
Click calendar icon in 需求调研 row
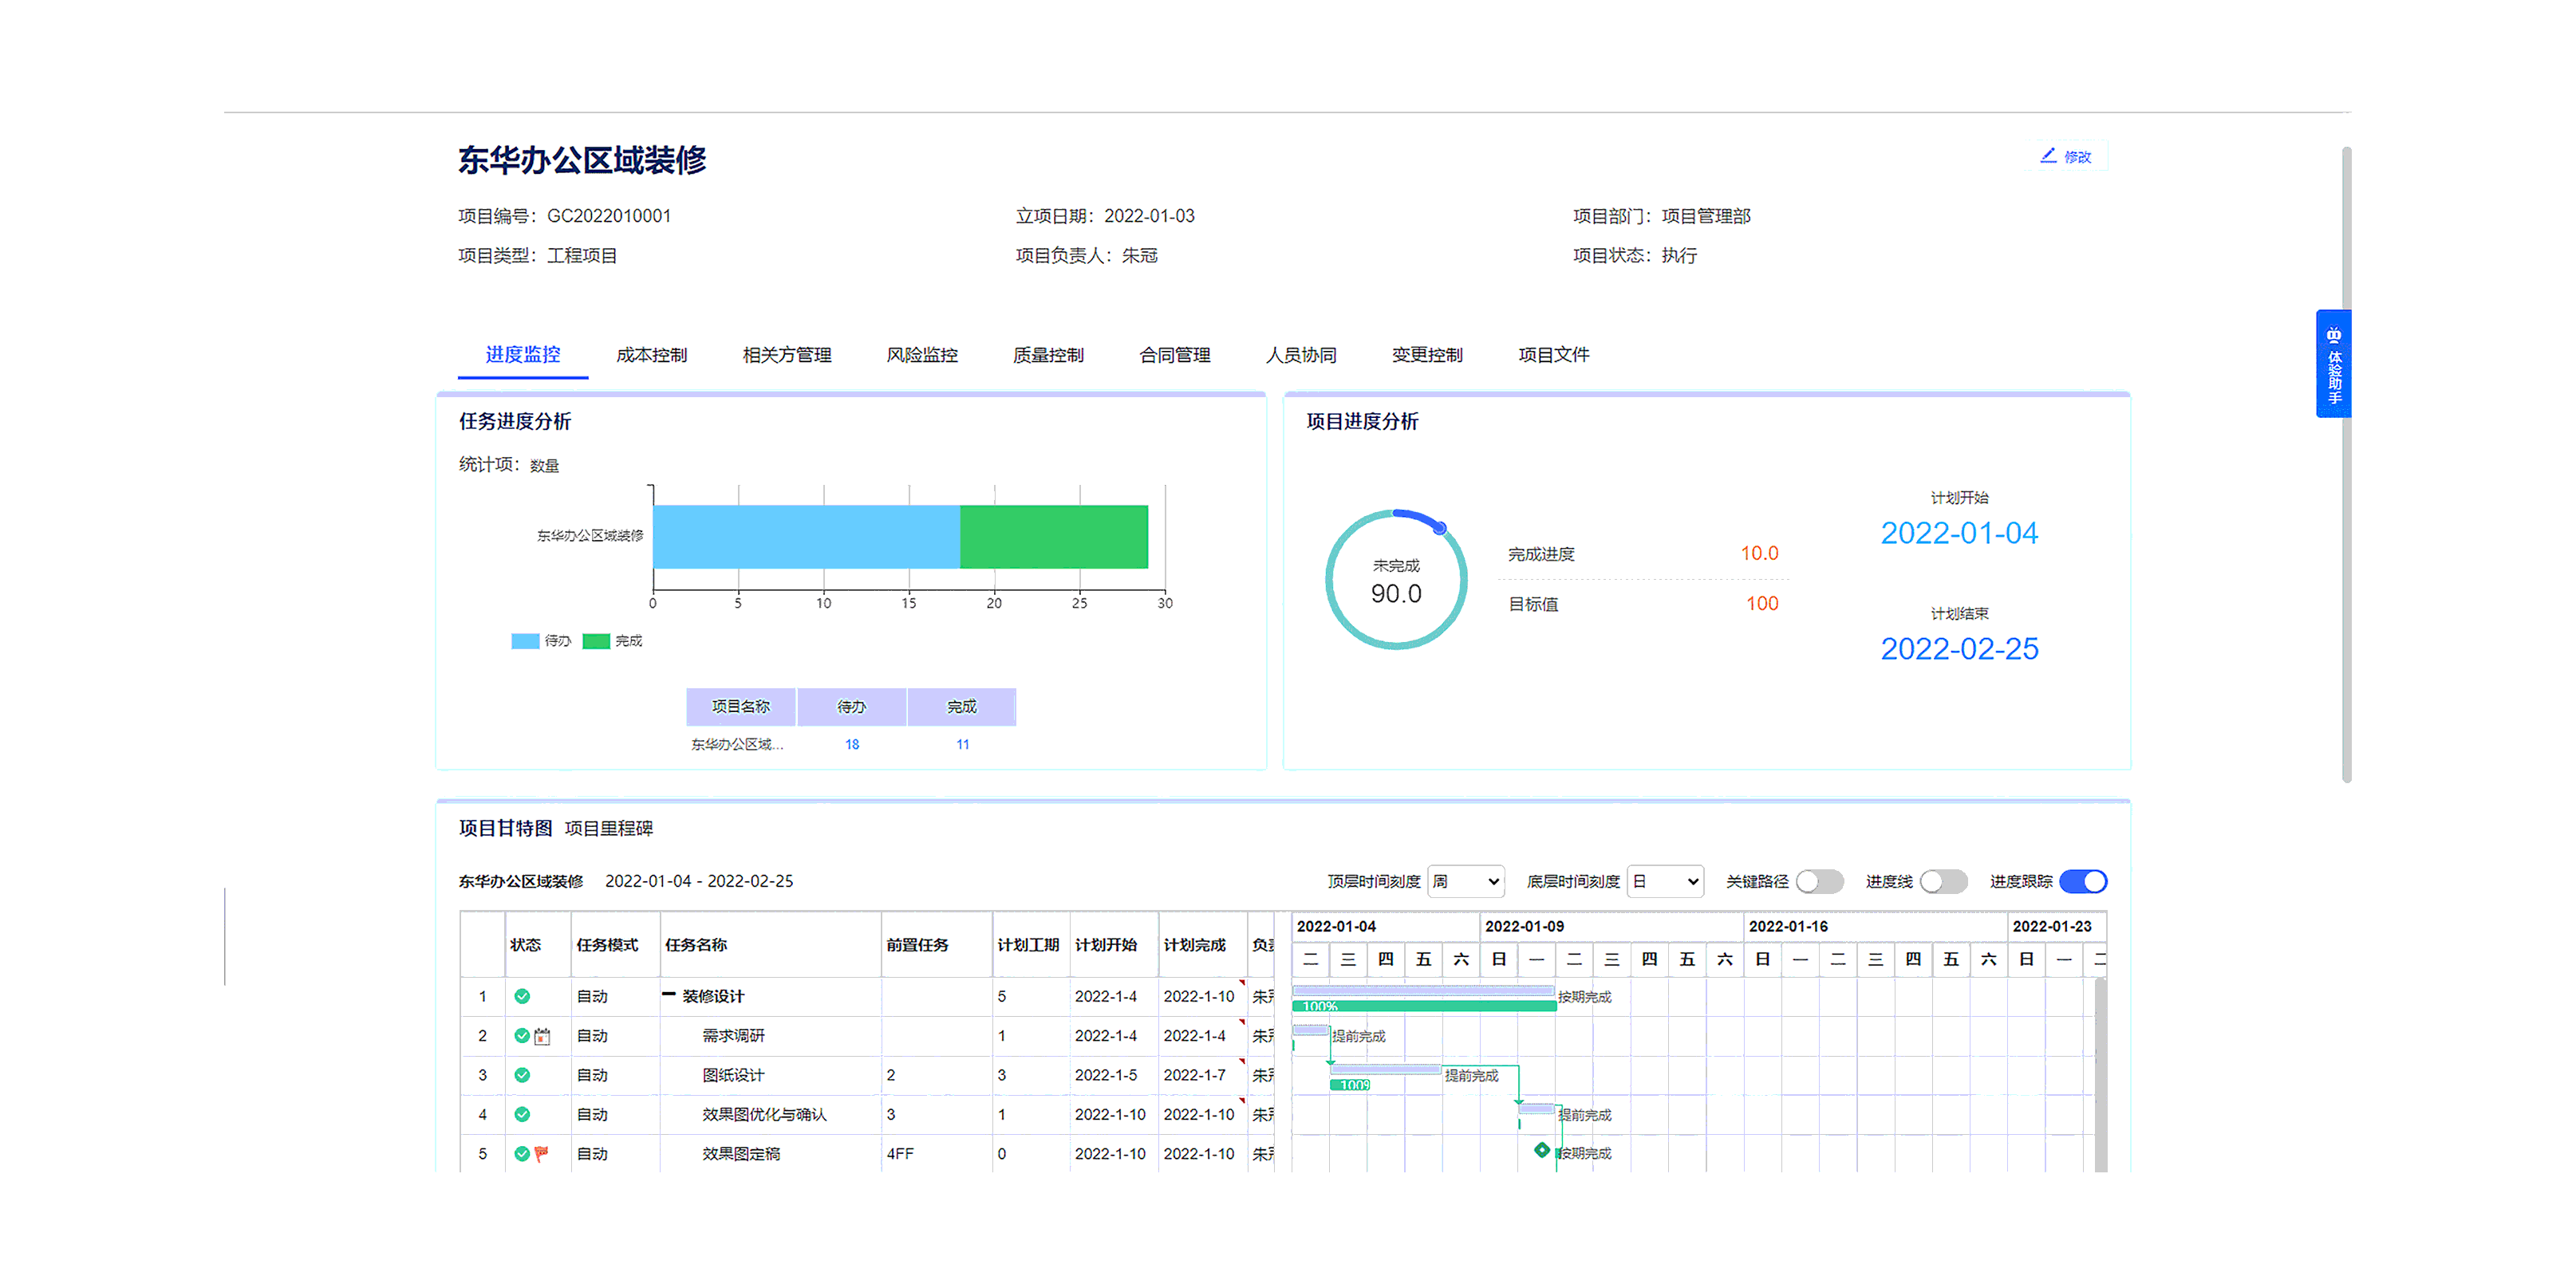(543, 1036)
